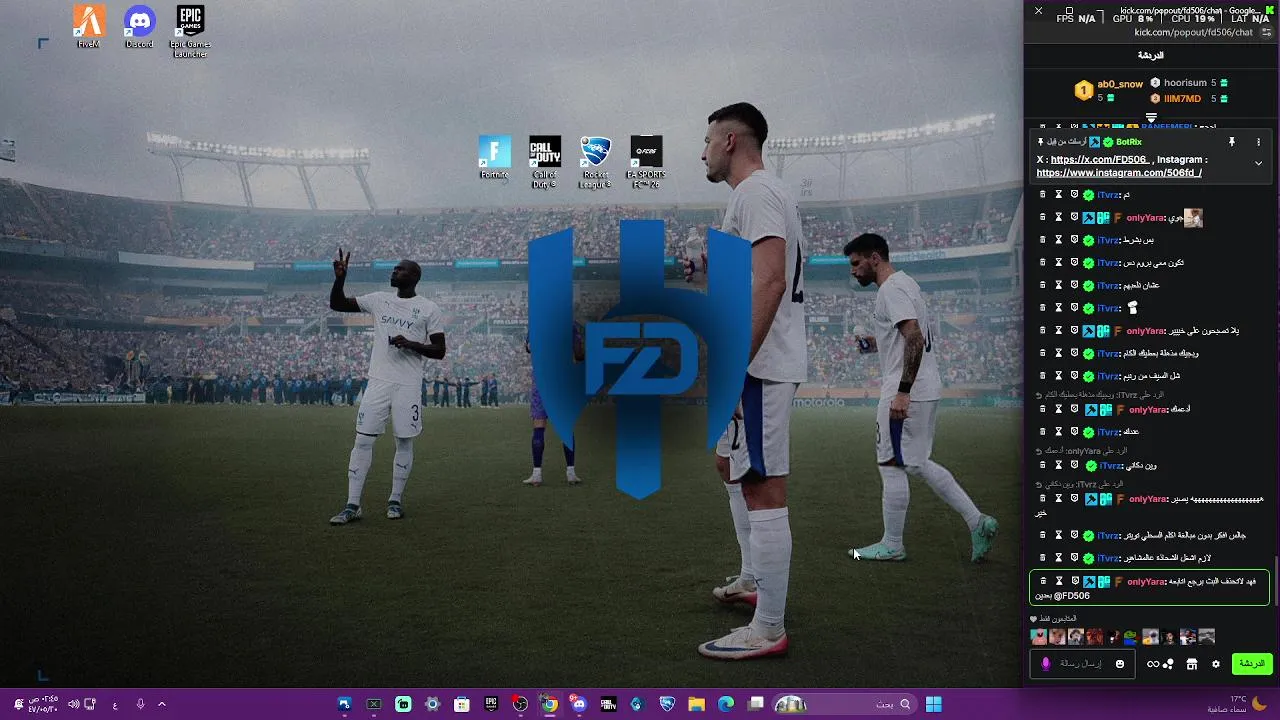The image size is (1280, 720).
Task: Click the green send chat button
Action: point(1251,664)
